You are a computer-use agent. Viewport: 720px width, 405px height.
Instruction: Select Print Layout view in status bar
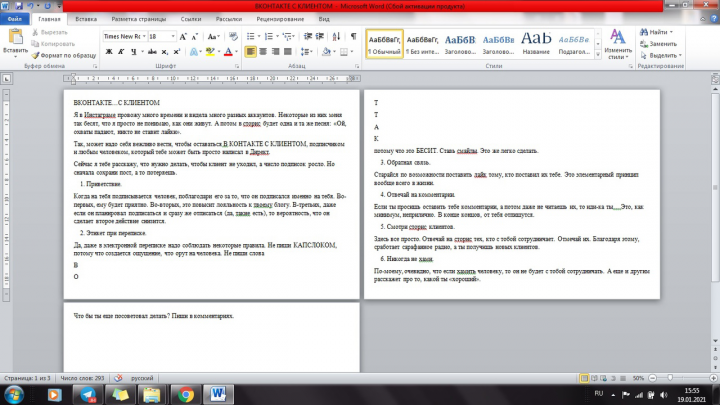(584, 378)
